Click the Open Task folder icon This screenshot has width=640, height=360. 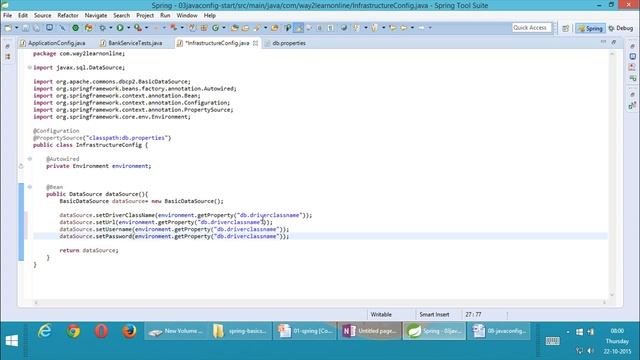(245, 28)
